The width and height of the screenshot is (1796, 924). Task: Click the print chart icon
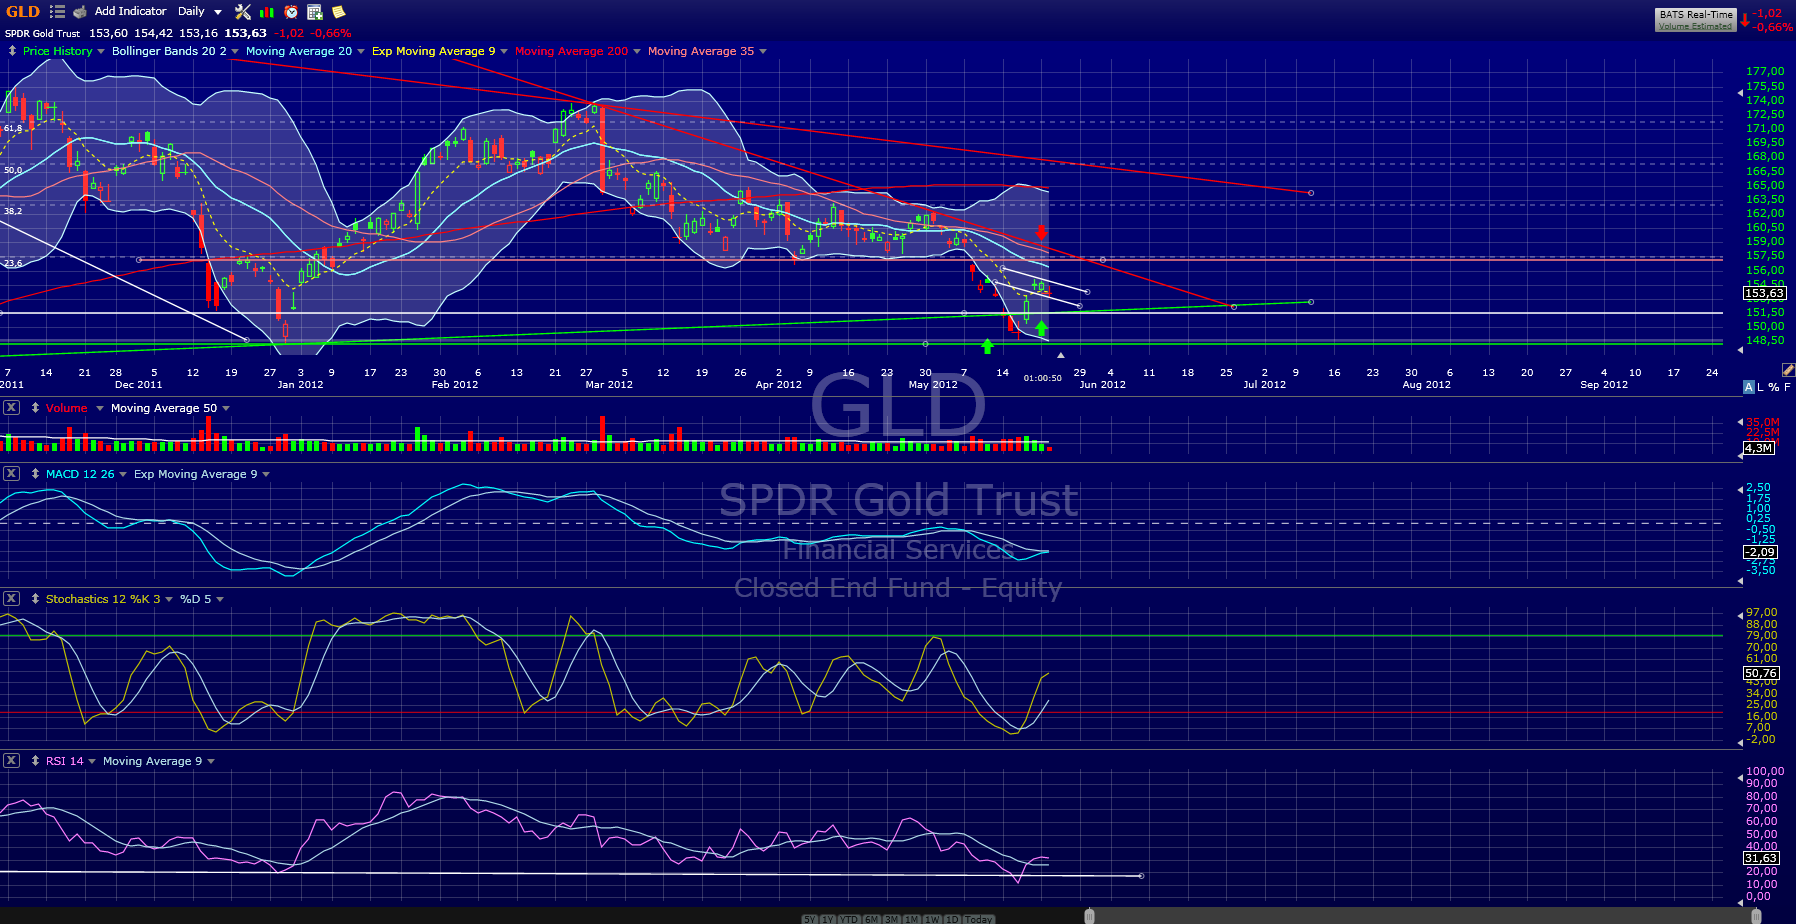coord(80,12)
